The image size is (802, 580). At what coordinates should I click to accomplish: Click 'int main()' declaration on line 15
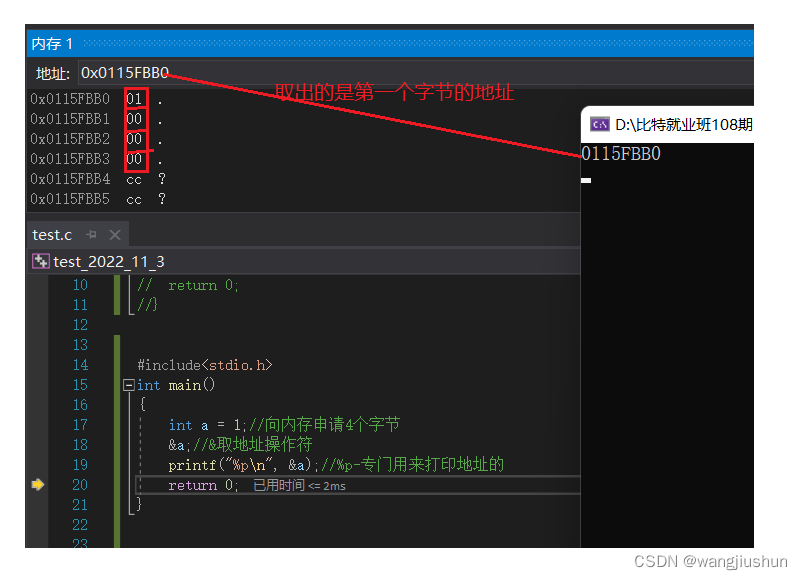tap(176, 385)
